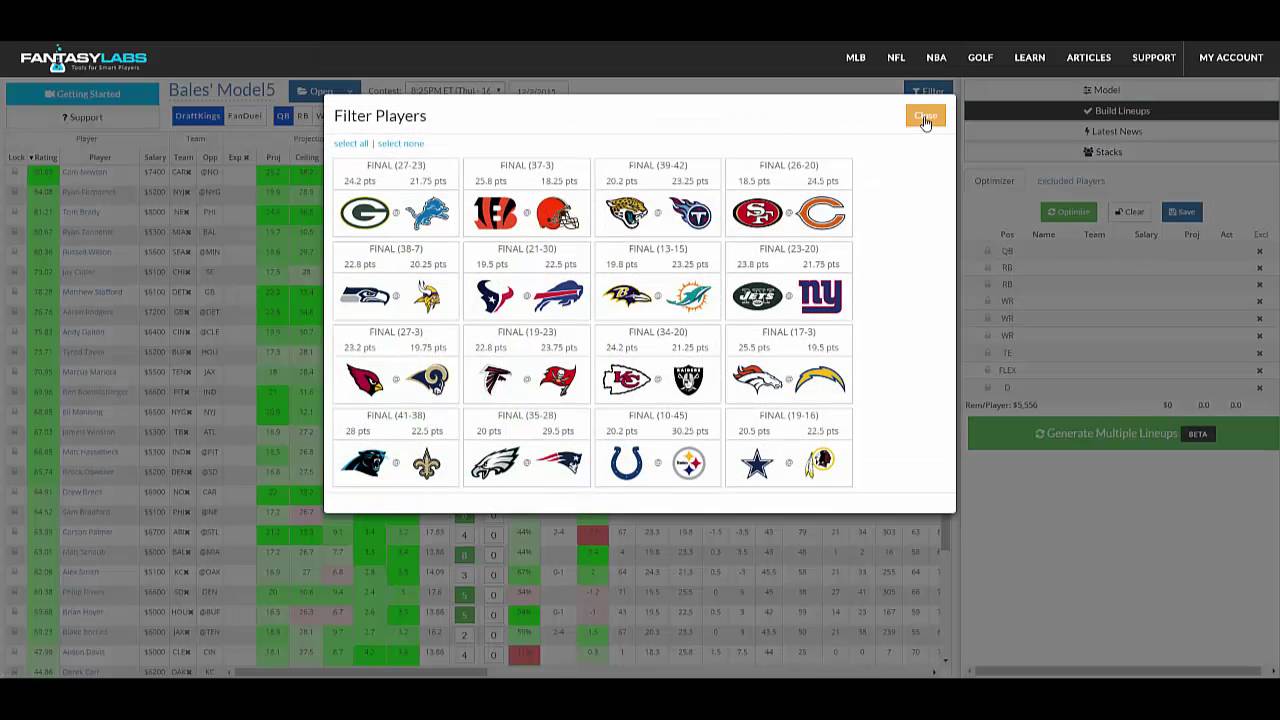Choose the Jacksonville Jaguars logo
Screen dimensions: 1280x720
[626, 213]
